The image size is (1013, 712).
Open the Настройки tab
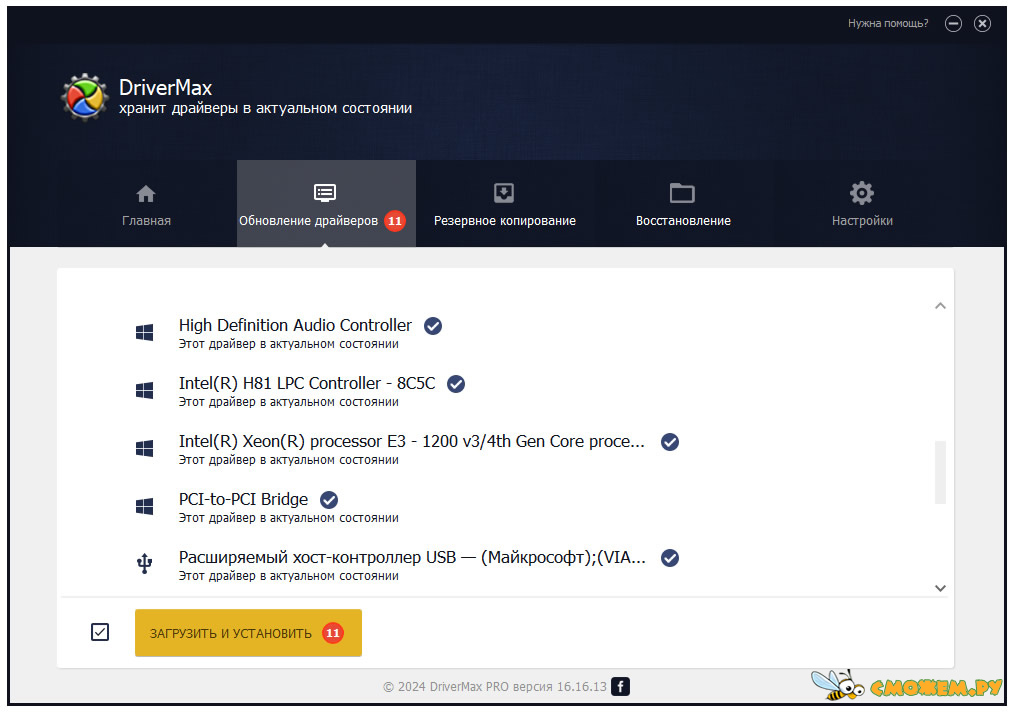[862, 204]
